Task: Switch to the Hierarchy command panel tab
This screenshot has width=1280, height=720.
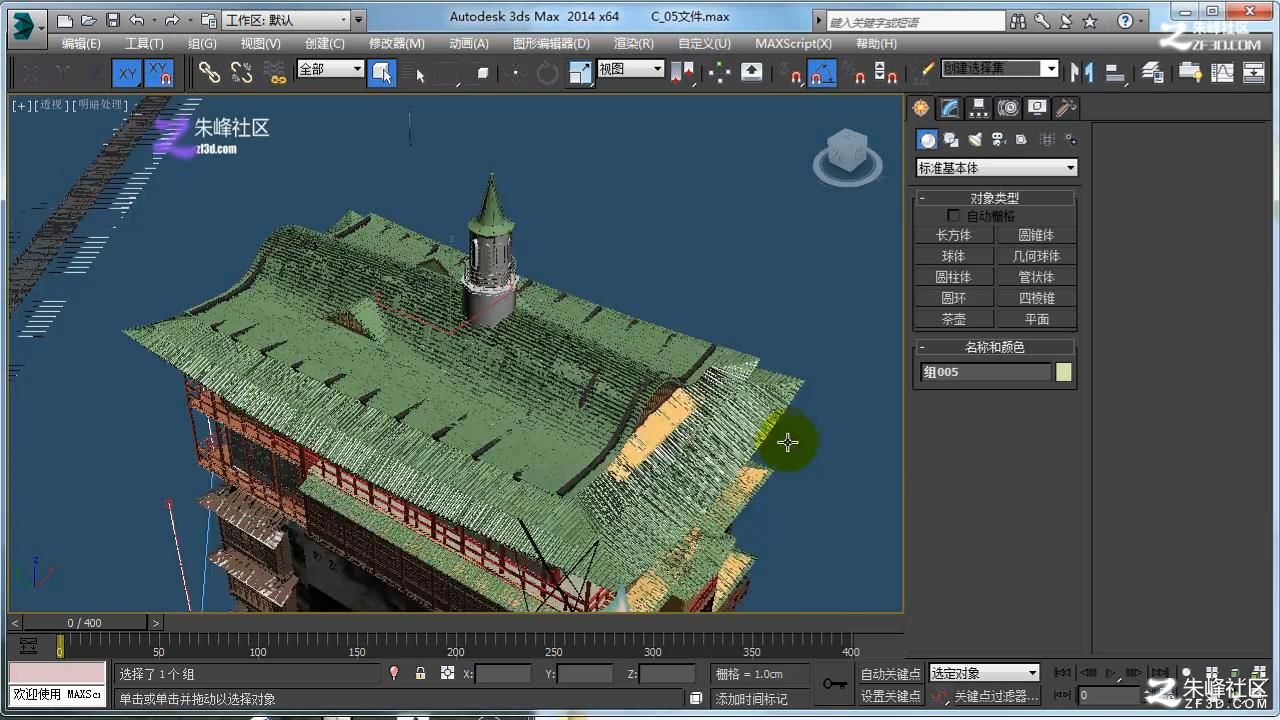Action: [x=979, y=108]
